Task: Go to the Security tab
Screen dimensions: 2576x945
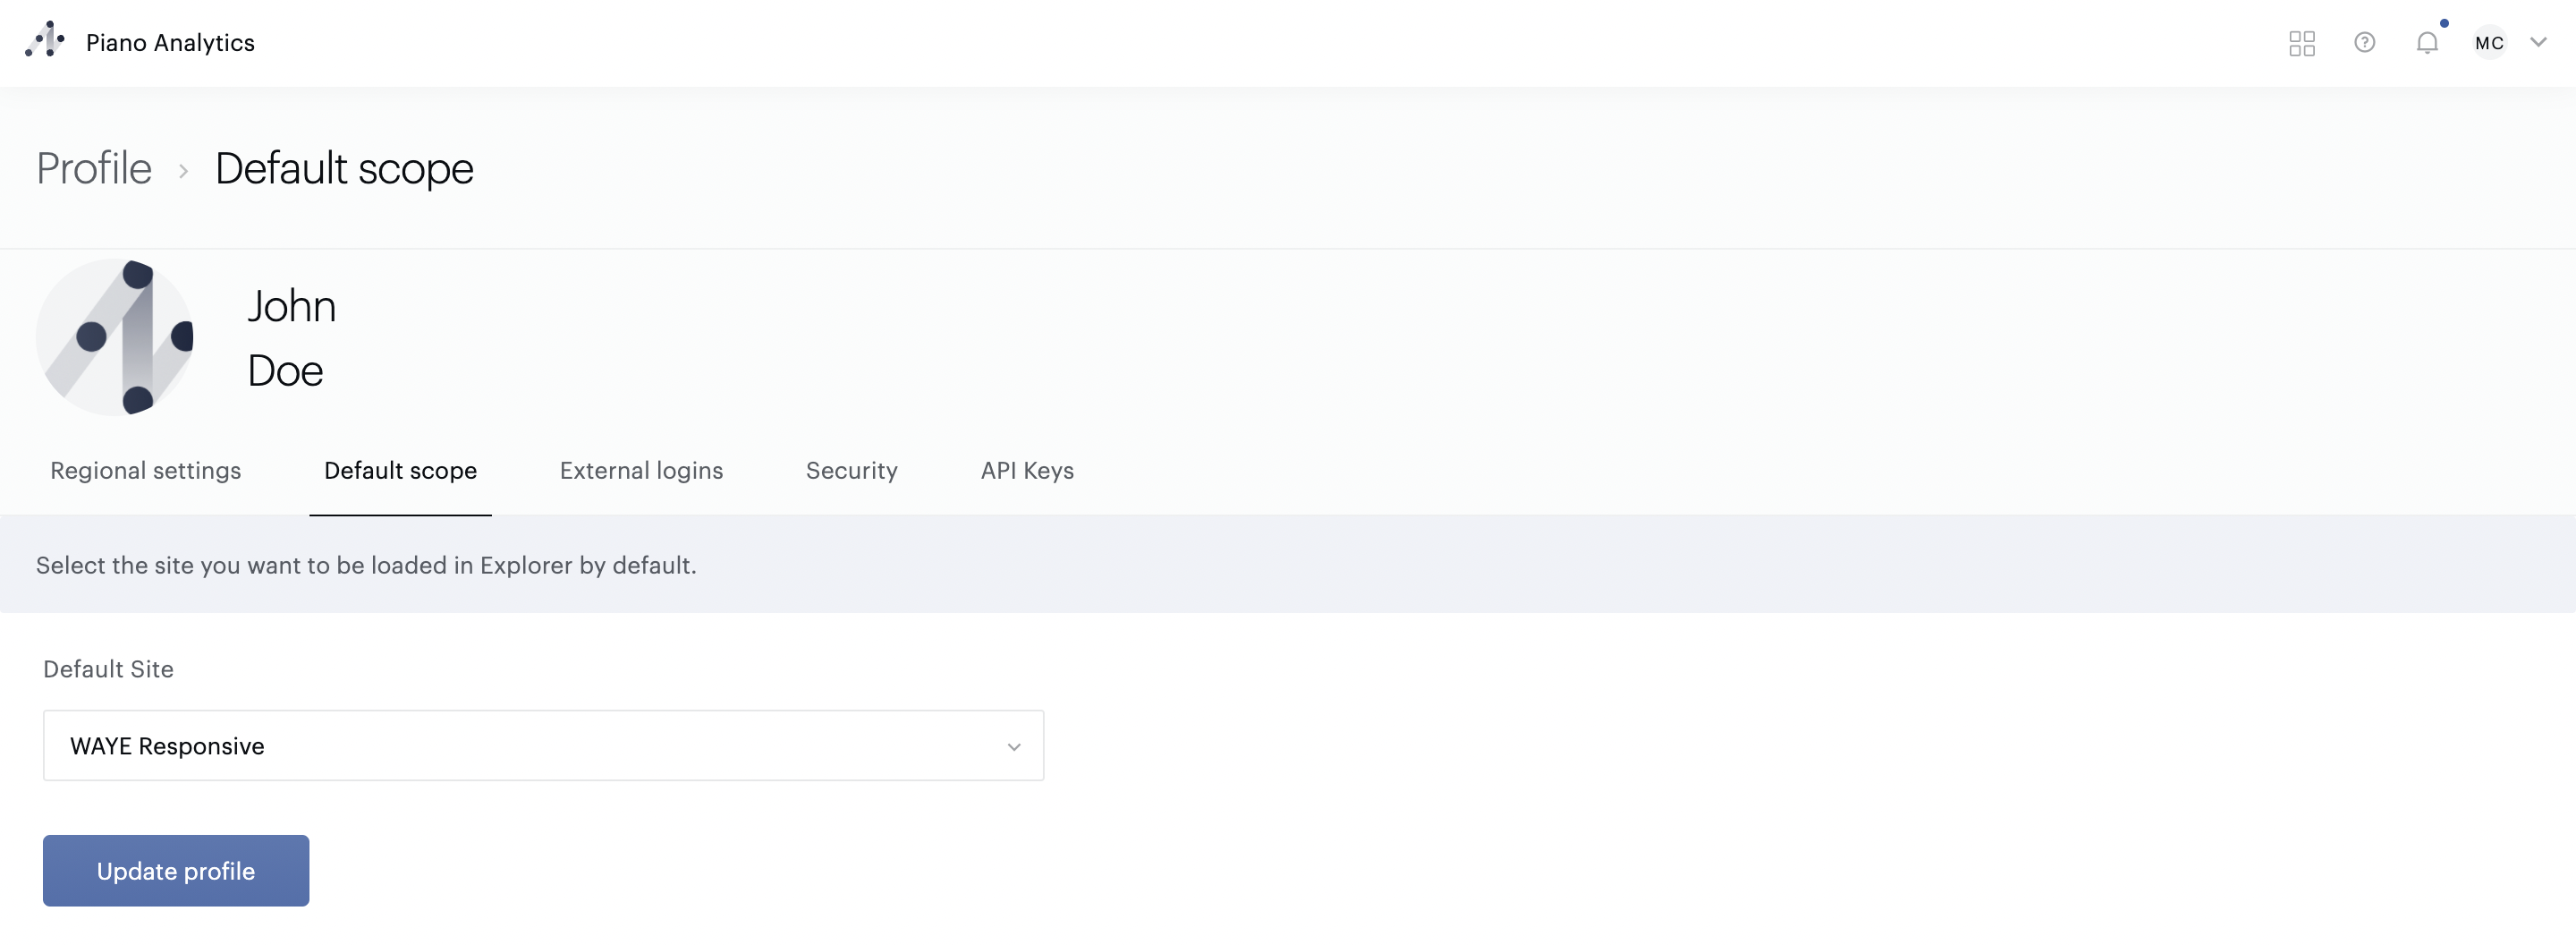Action: [x=852, y=471]
